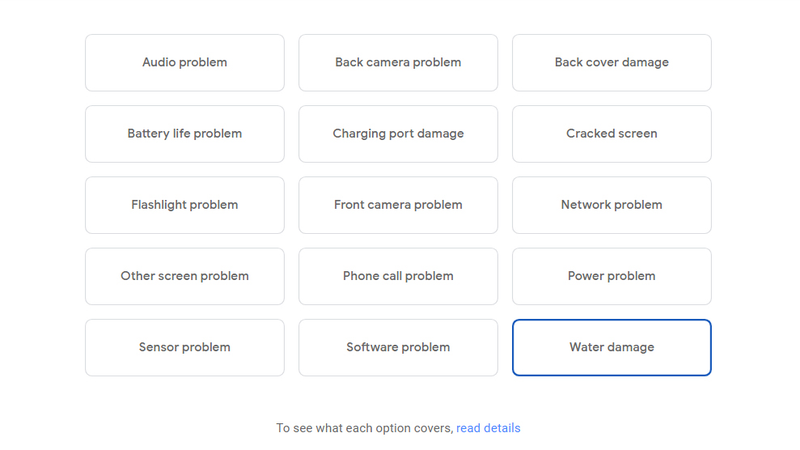Choose Front camera problem
Viewport: 800px width, 450px height.
pyautogui.click(x=398, y=205)
